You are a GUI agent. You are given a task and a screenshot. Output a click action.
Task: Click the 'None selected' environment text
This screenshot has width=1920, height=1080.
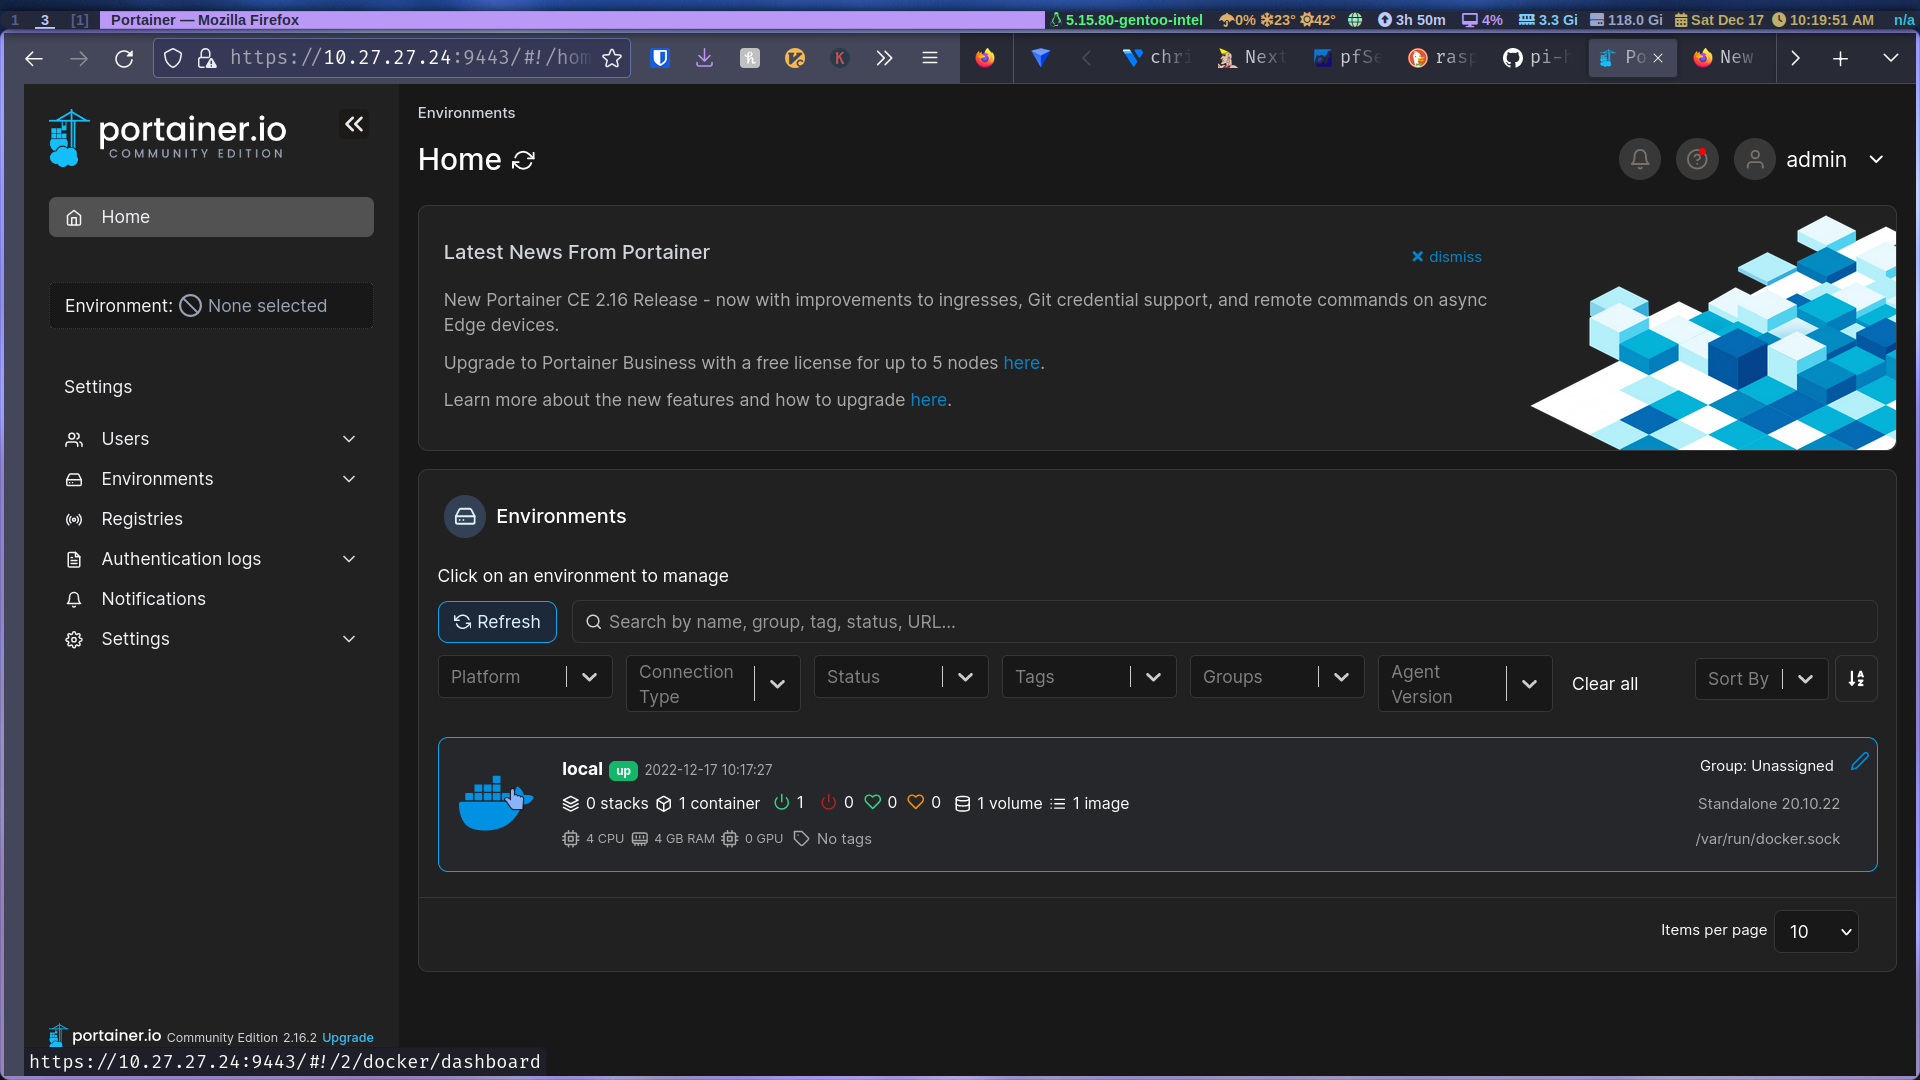(x=267, y=306)
